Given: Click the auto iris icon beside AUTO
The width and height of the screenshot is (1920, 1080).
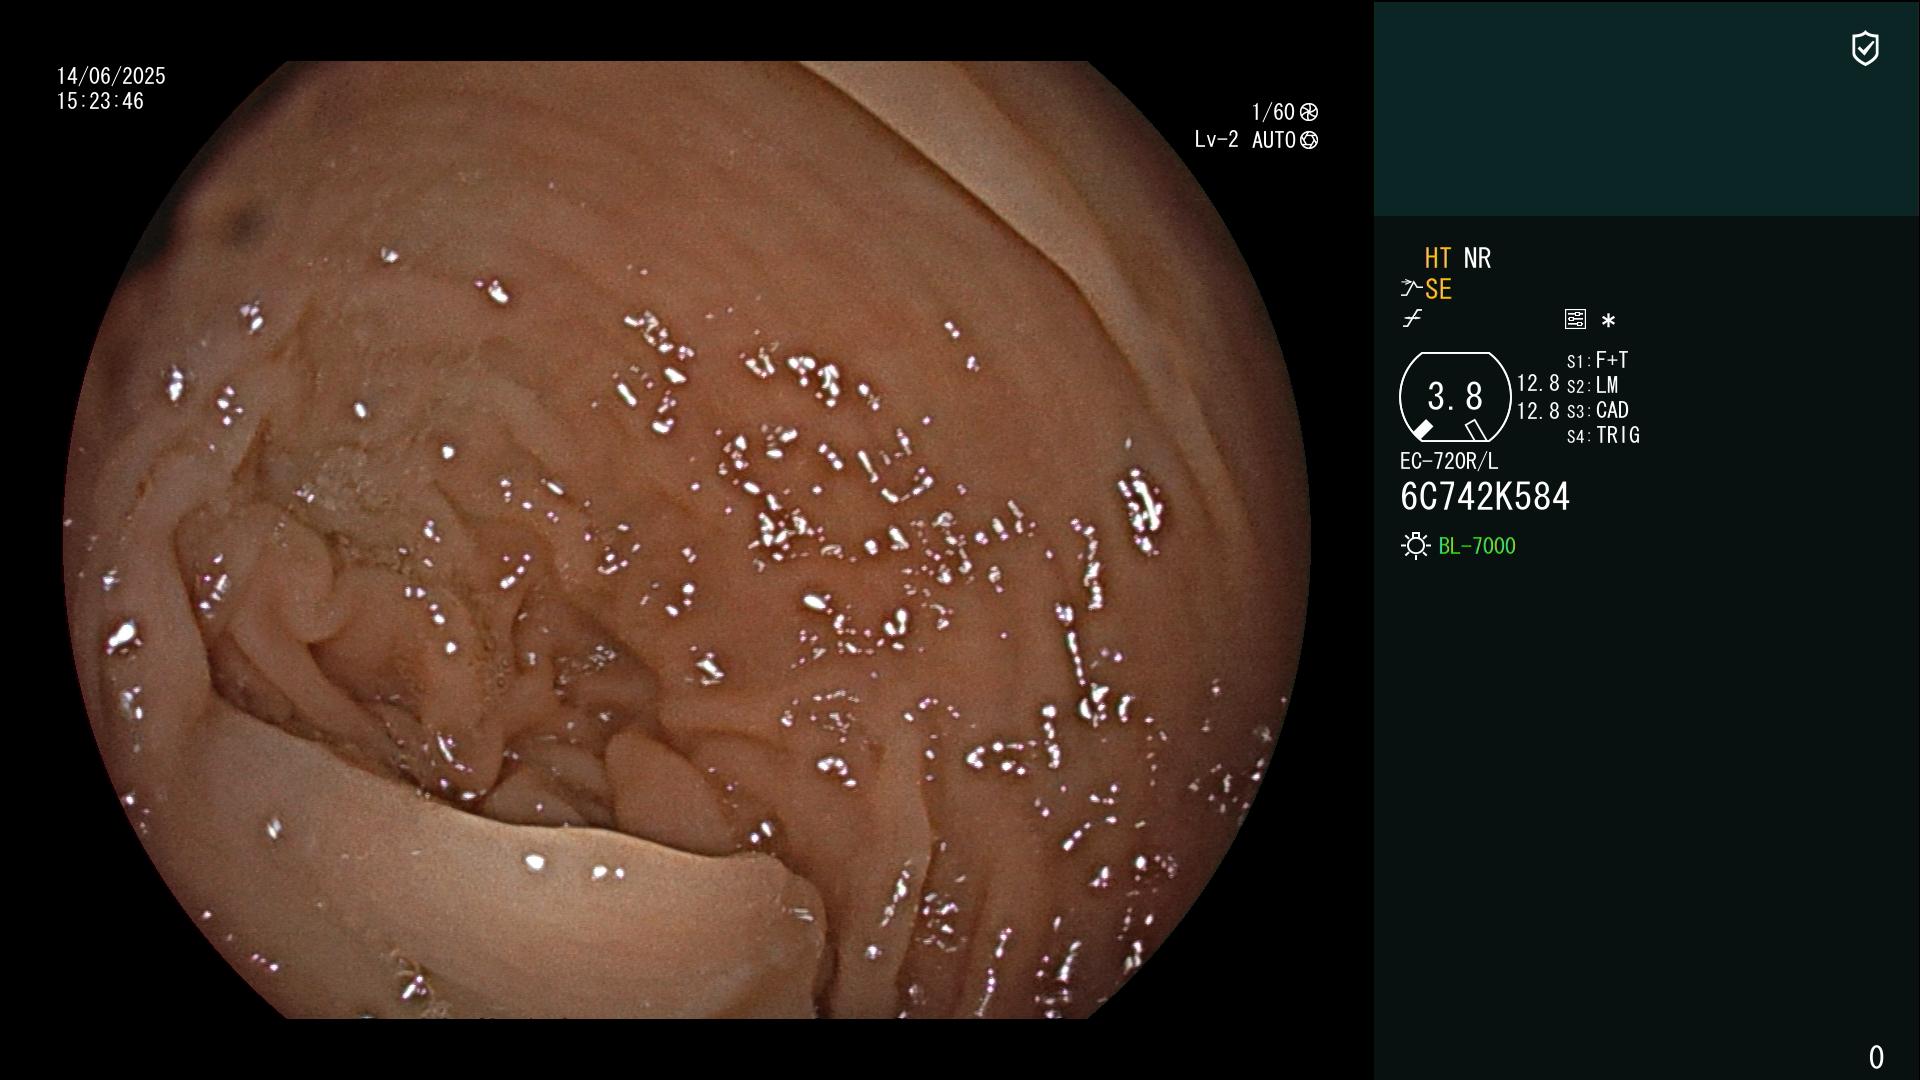Looking at the screenshot, I should click(1309, 141).
